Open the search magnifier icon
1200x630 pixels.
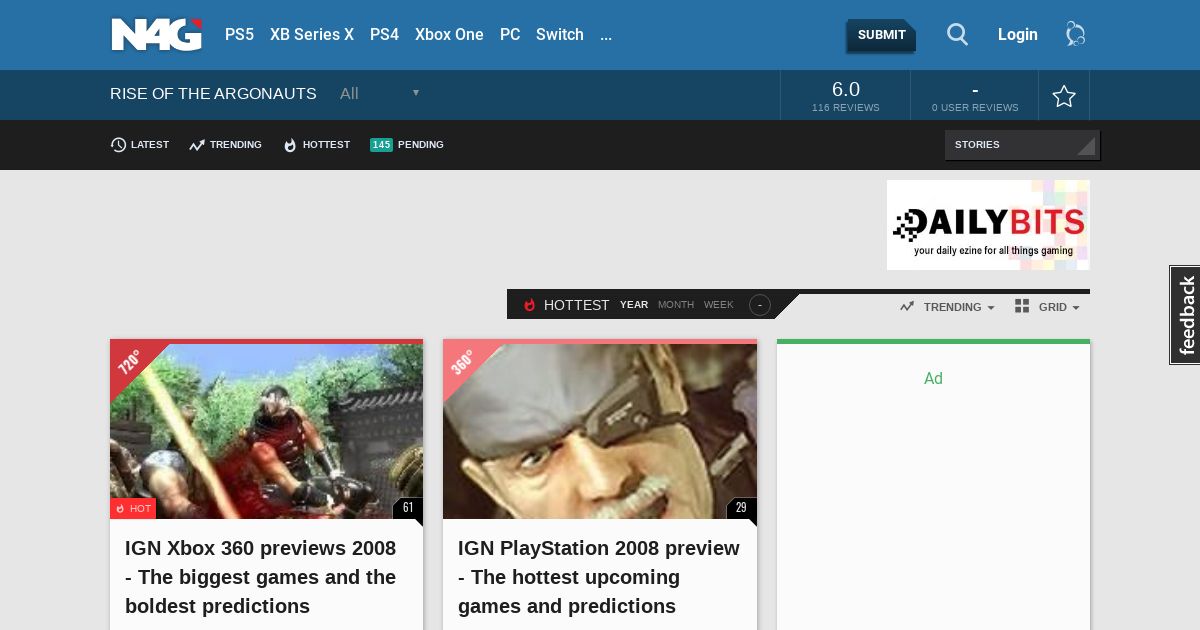click(958, 35)
